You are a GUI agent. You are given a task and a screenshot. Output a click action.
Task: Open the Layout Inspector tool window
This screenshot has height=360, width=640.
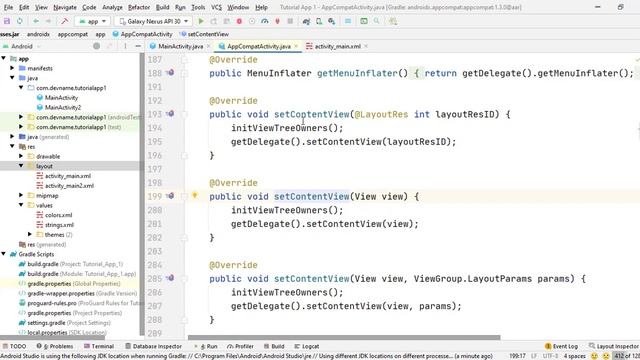613,346
